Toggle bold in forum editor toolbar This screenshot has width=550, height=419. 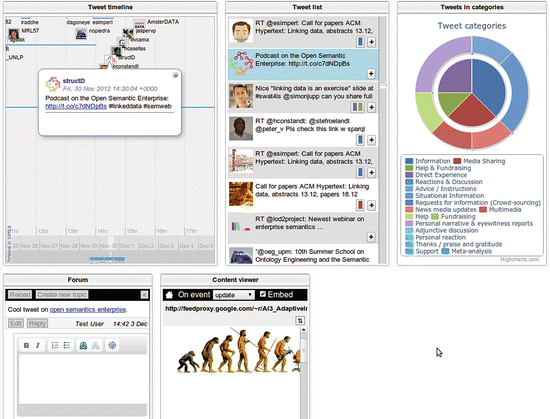tap(26, 345)
